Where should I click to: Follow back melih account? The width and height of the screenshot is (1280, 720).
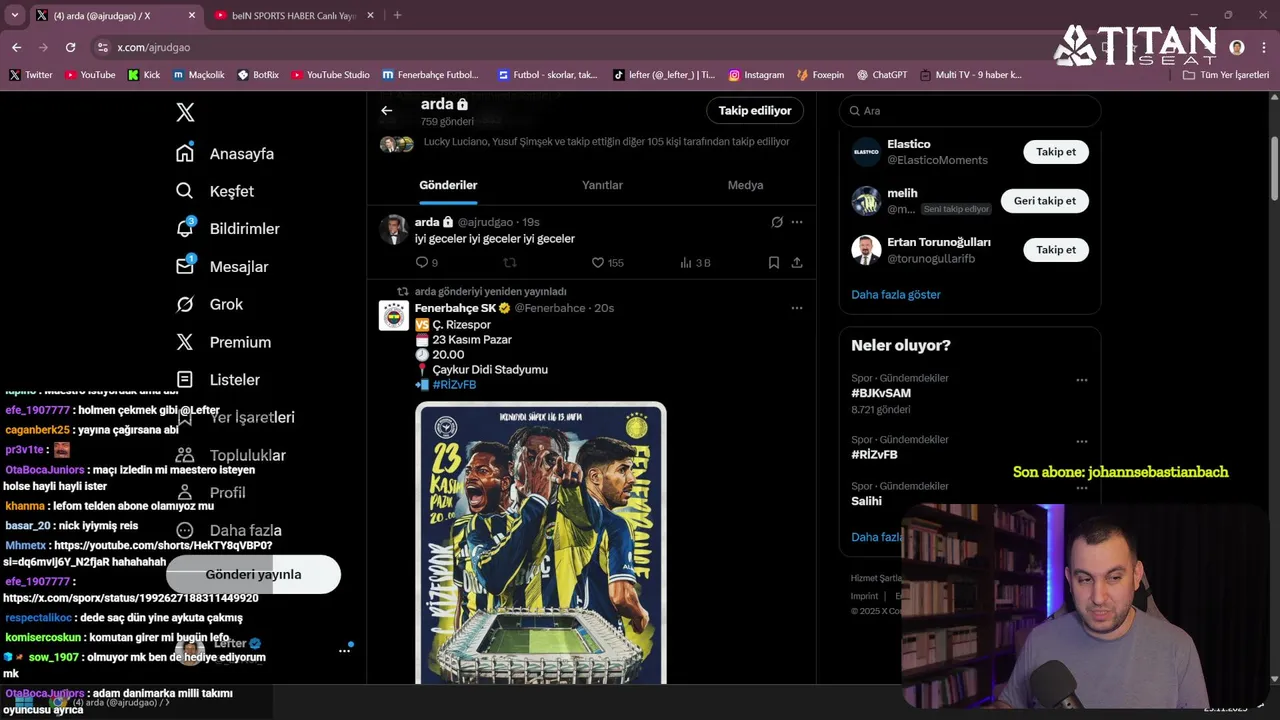(1045, 201)
